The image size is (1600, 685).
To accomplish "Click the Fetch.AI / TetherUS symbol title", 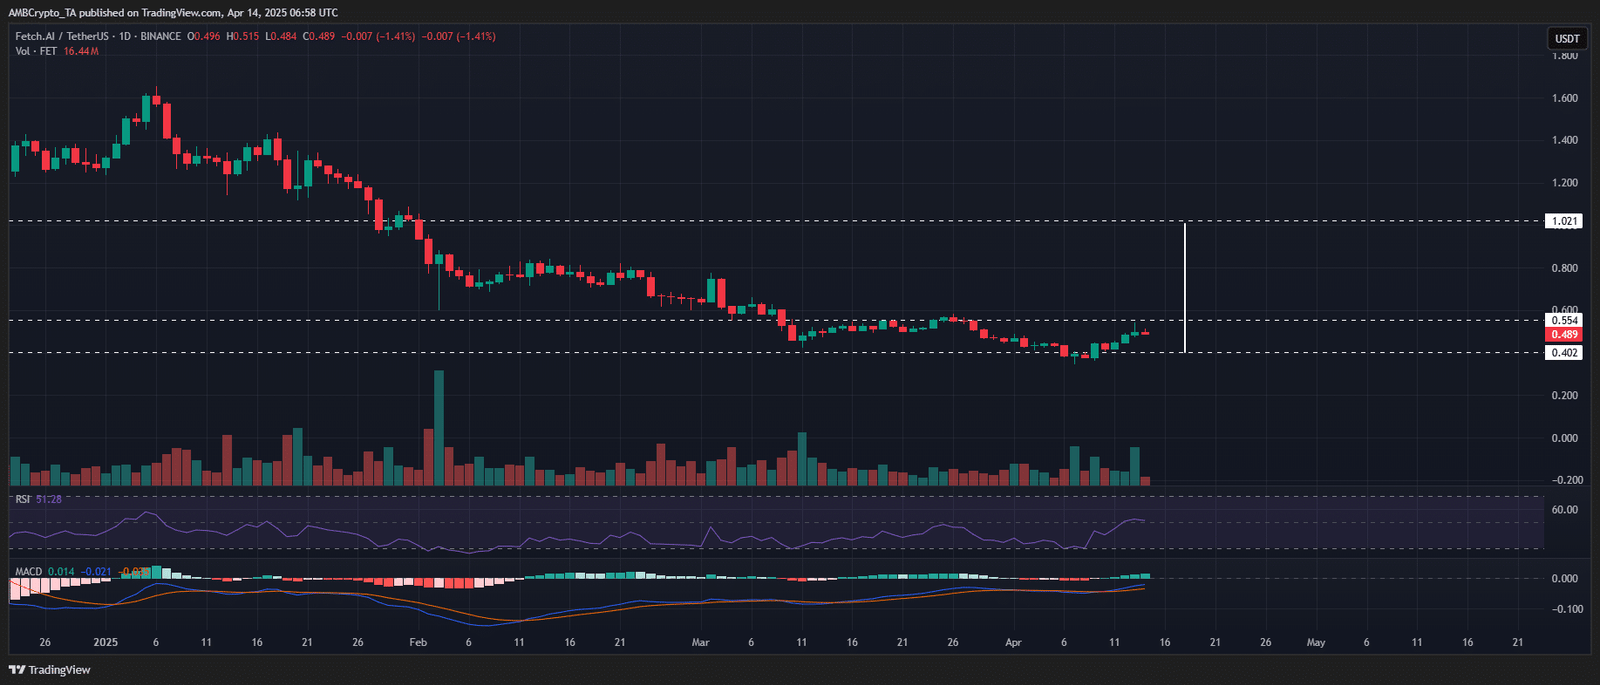I will (62, 36).
